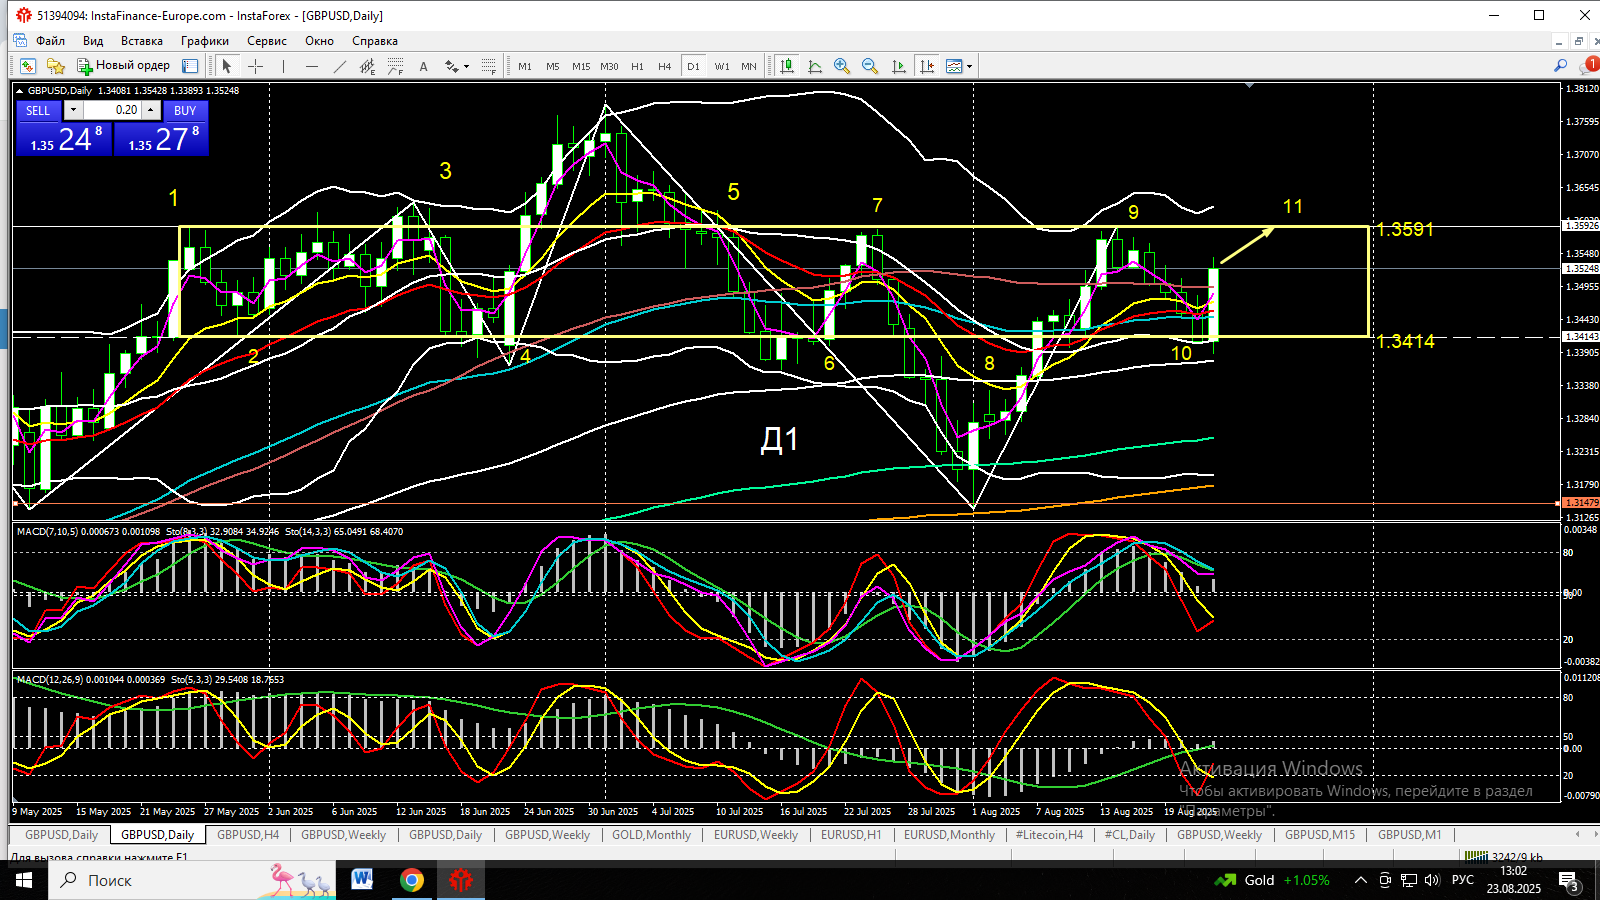This screenshot has height=900, width=1600.
Task: Switch timeframe to W1
Action: coord(722,66)
